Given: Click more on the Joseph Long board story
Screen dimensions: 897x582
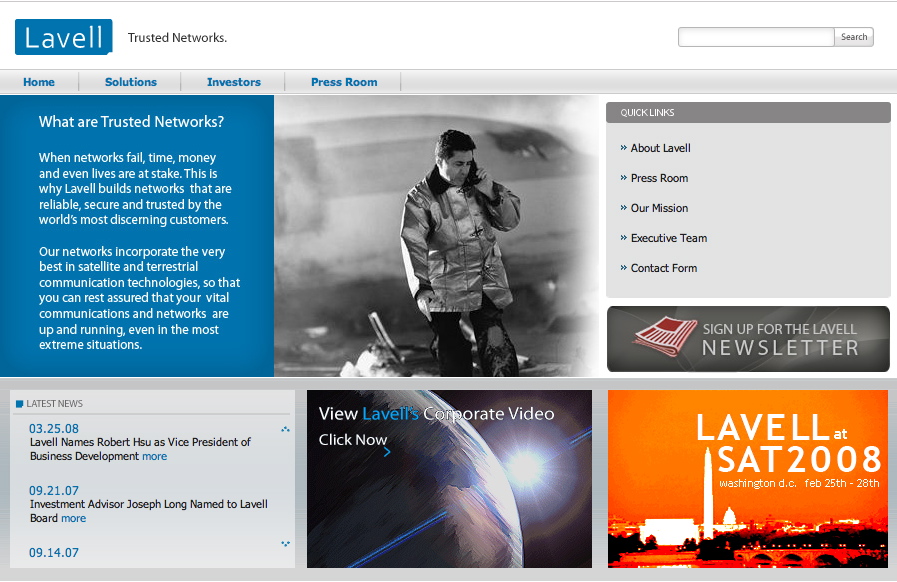Looking at the screenshot, I should tap(74, 518).
